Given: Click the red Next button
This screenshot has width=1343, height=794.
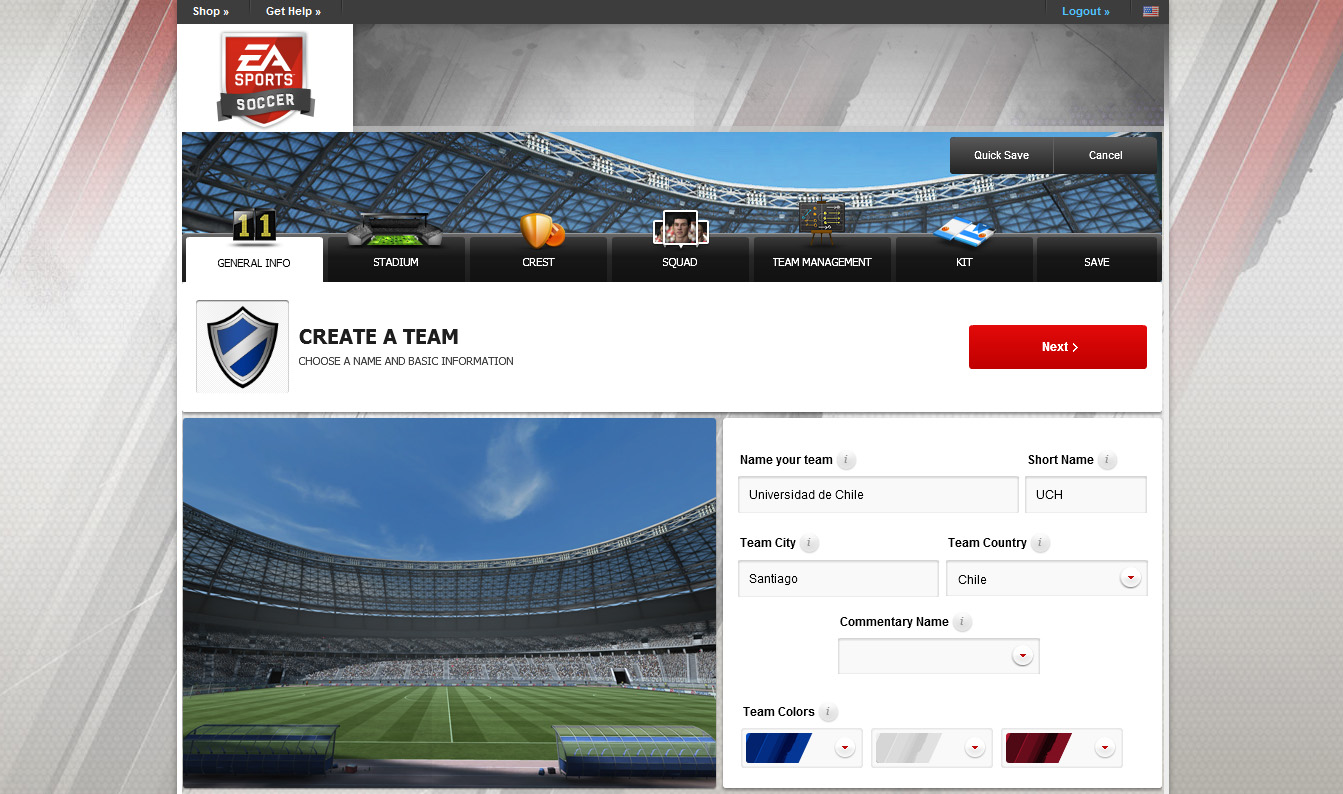Looking at the screenshot, I should (x=1058, y=347).
